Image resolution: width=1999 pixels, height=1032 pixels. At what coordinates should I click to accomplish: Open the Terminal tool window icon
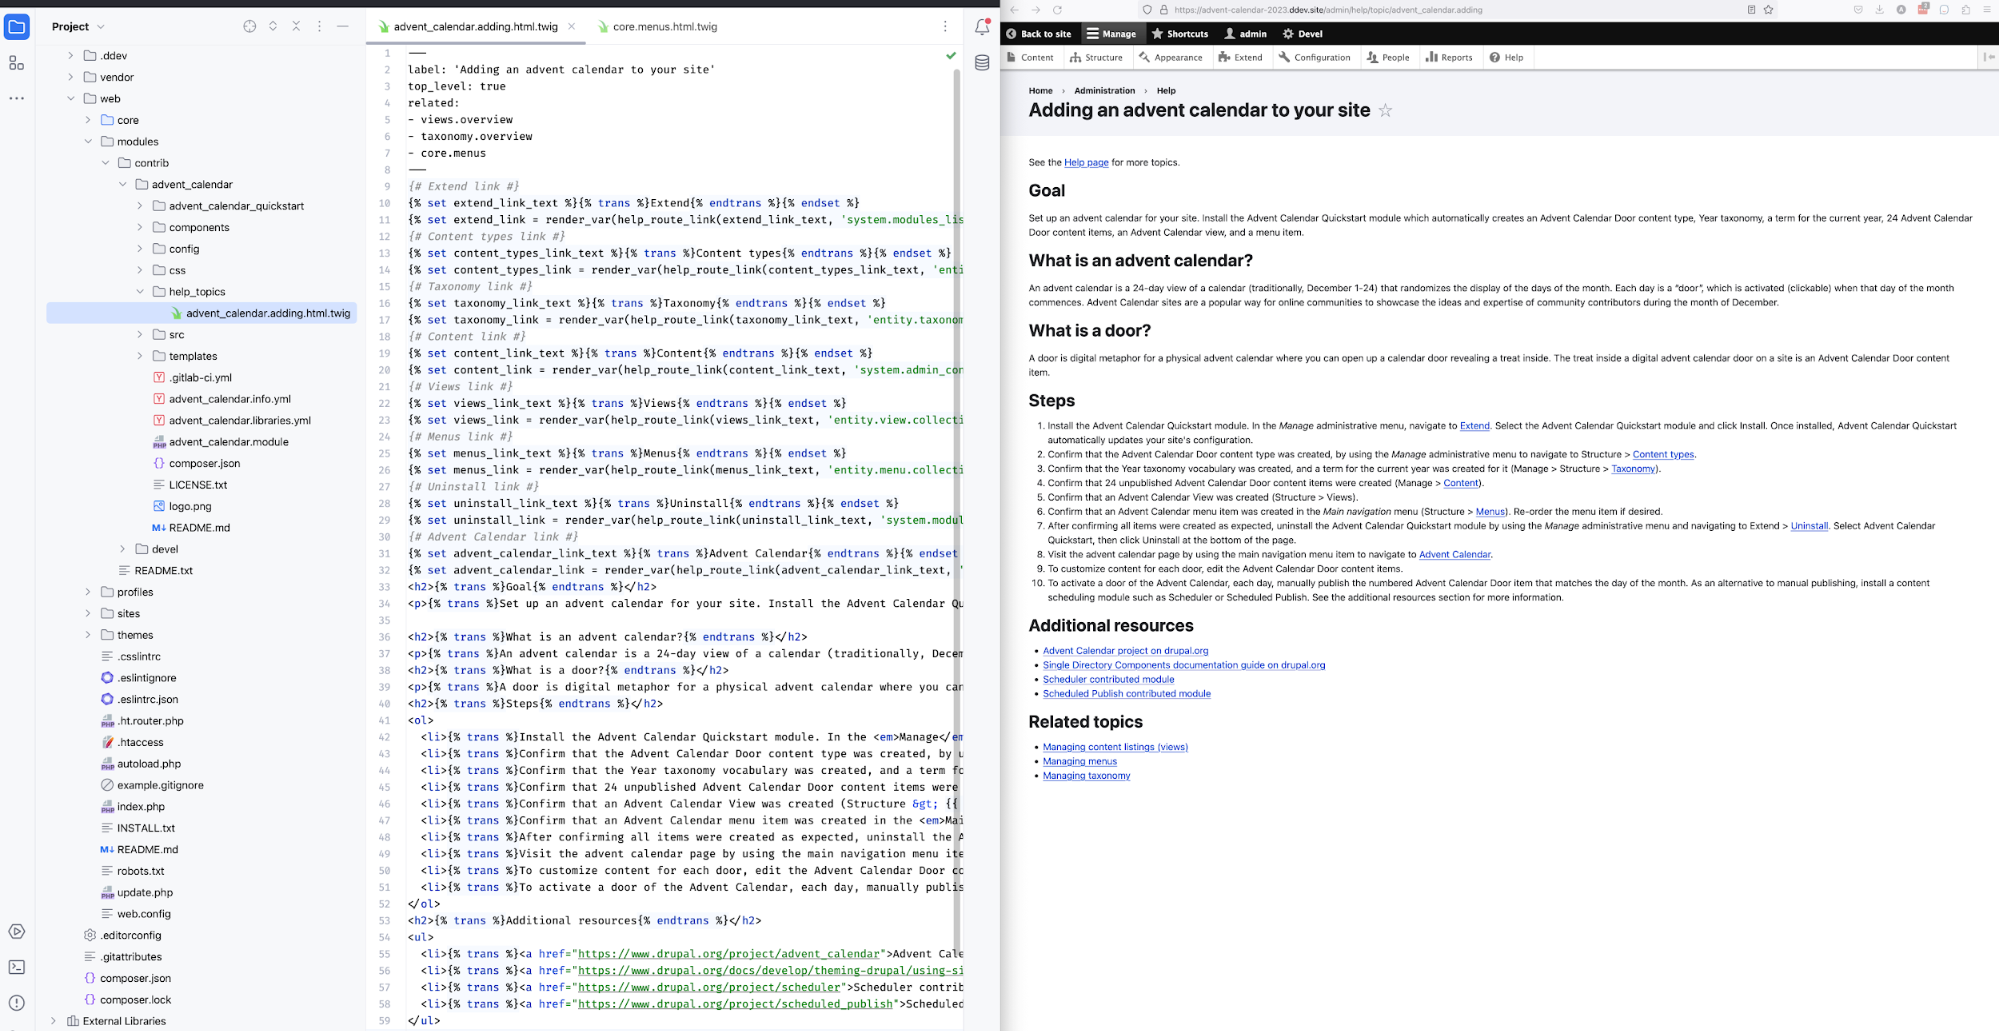17,967
